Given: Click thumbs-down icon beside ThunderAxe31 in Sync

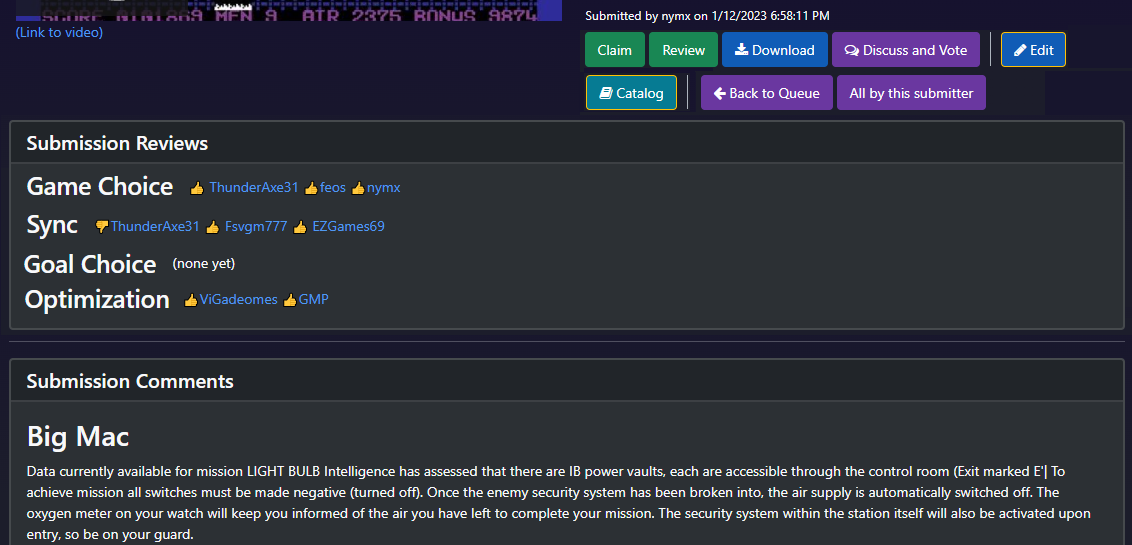Looking at the screenshot, I should pos(102,227).
